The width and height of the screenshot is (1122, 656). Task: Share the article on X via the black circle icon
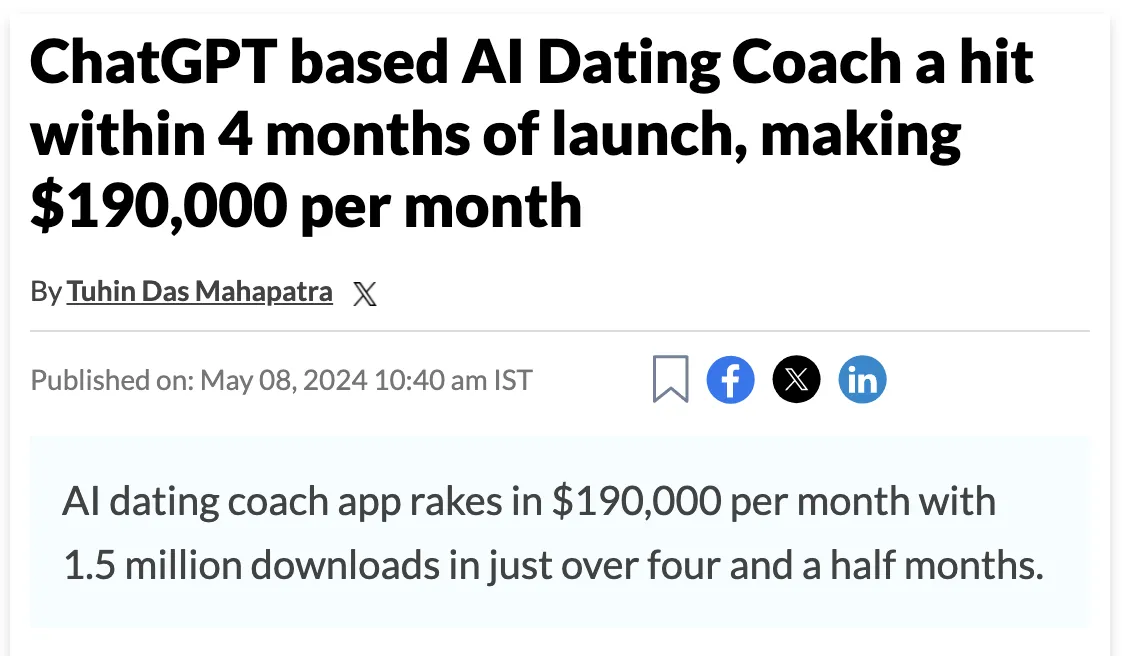point(796,379)
